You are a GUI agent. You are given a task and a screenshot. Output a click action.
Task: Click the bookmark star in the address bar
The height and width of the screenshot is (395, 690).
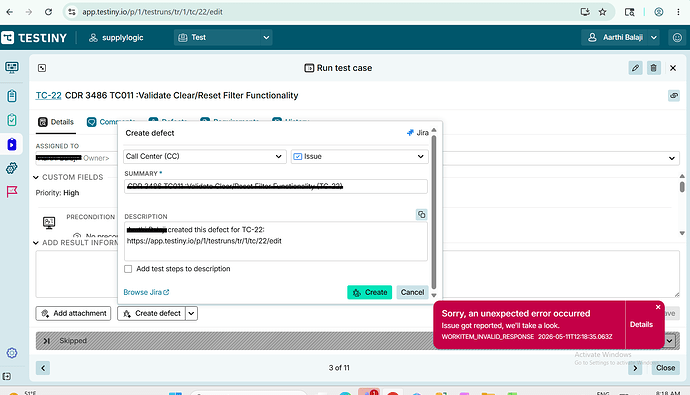point(602,12)
